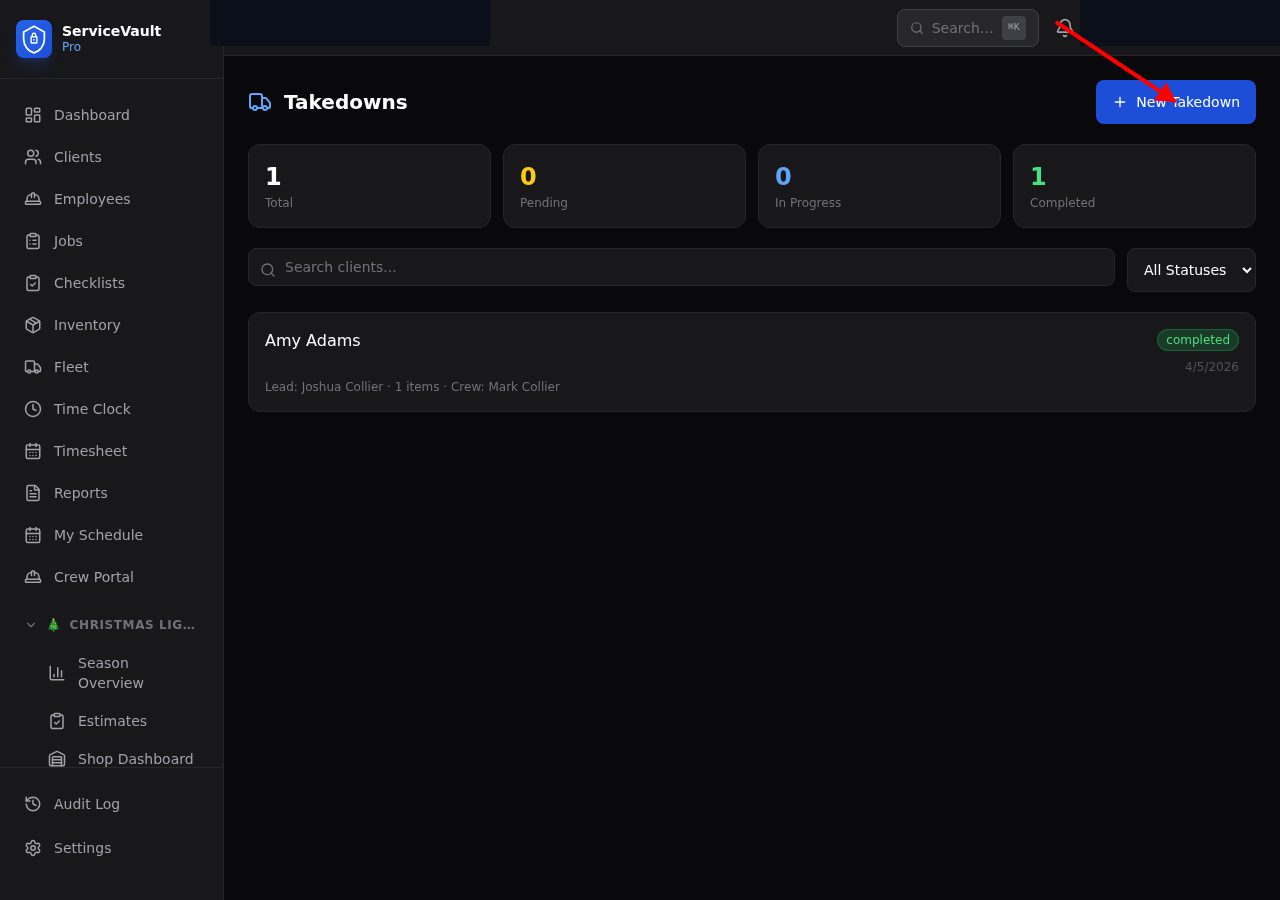Focus the global Search box in header

962,28
